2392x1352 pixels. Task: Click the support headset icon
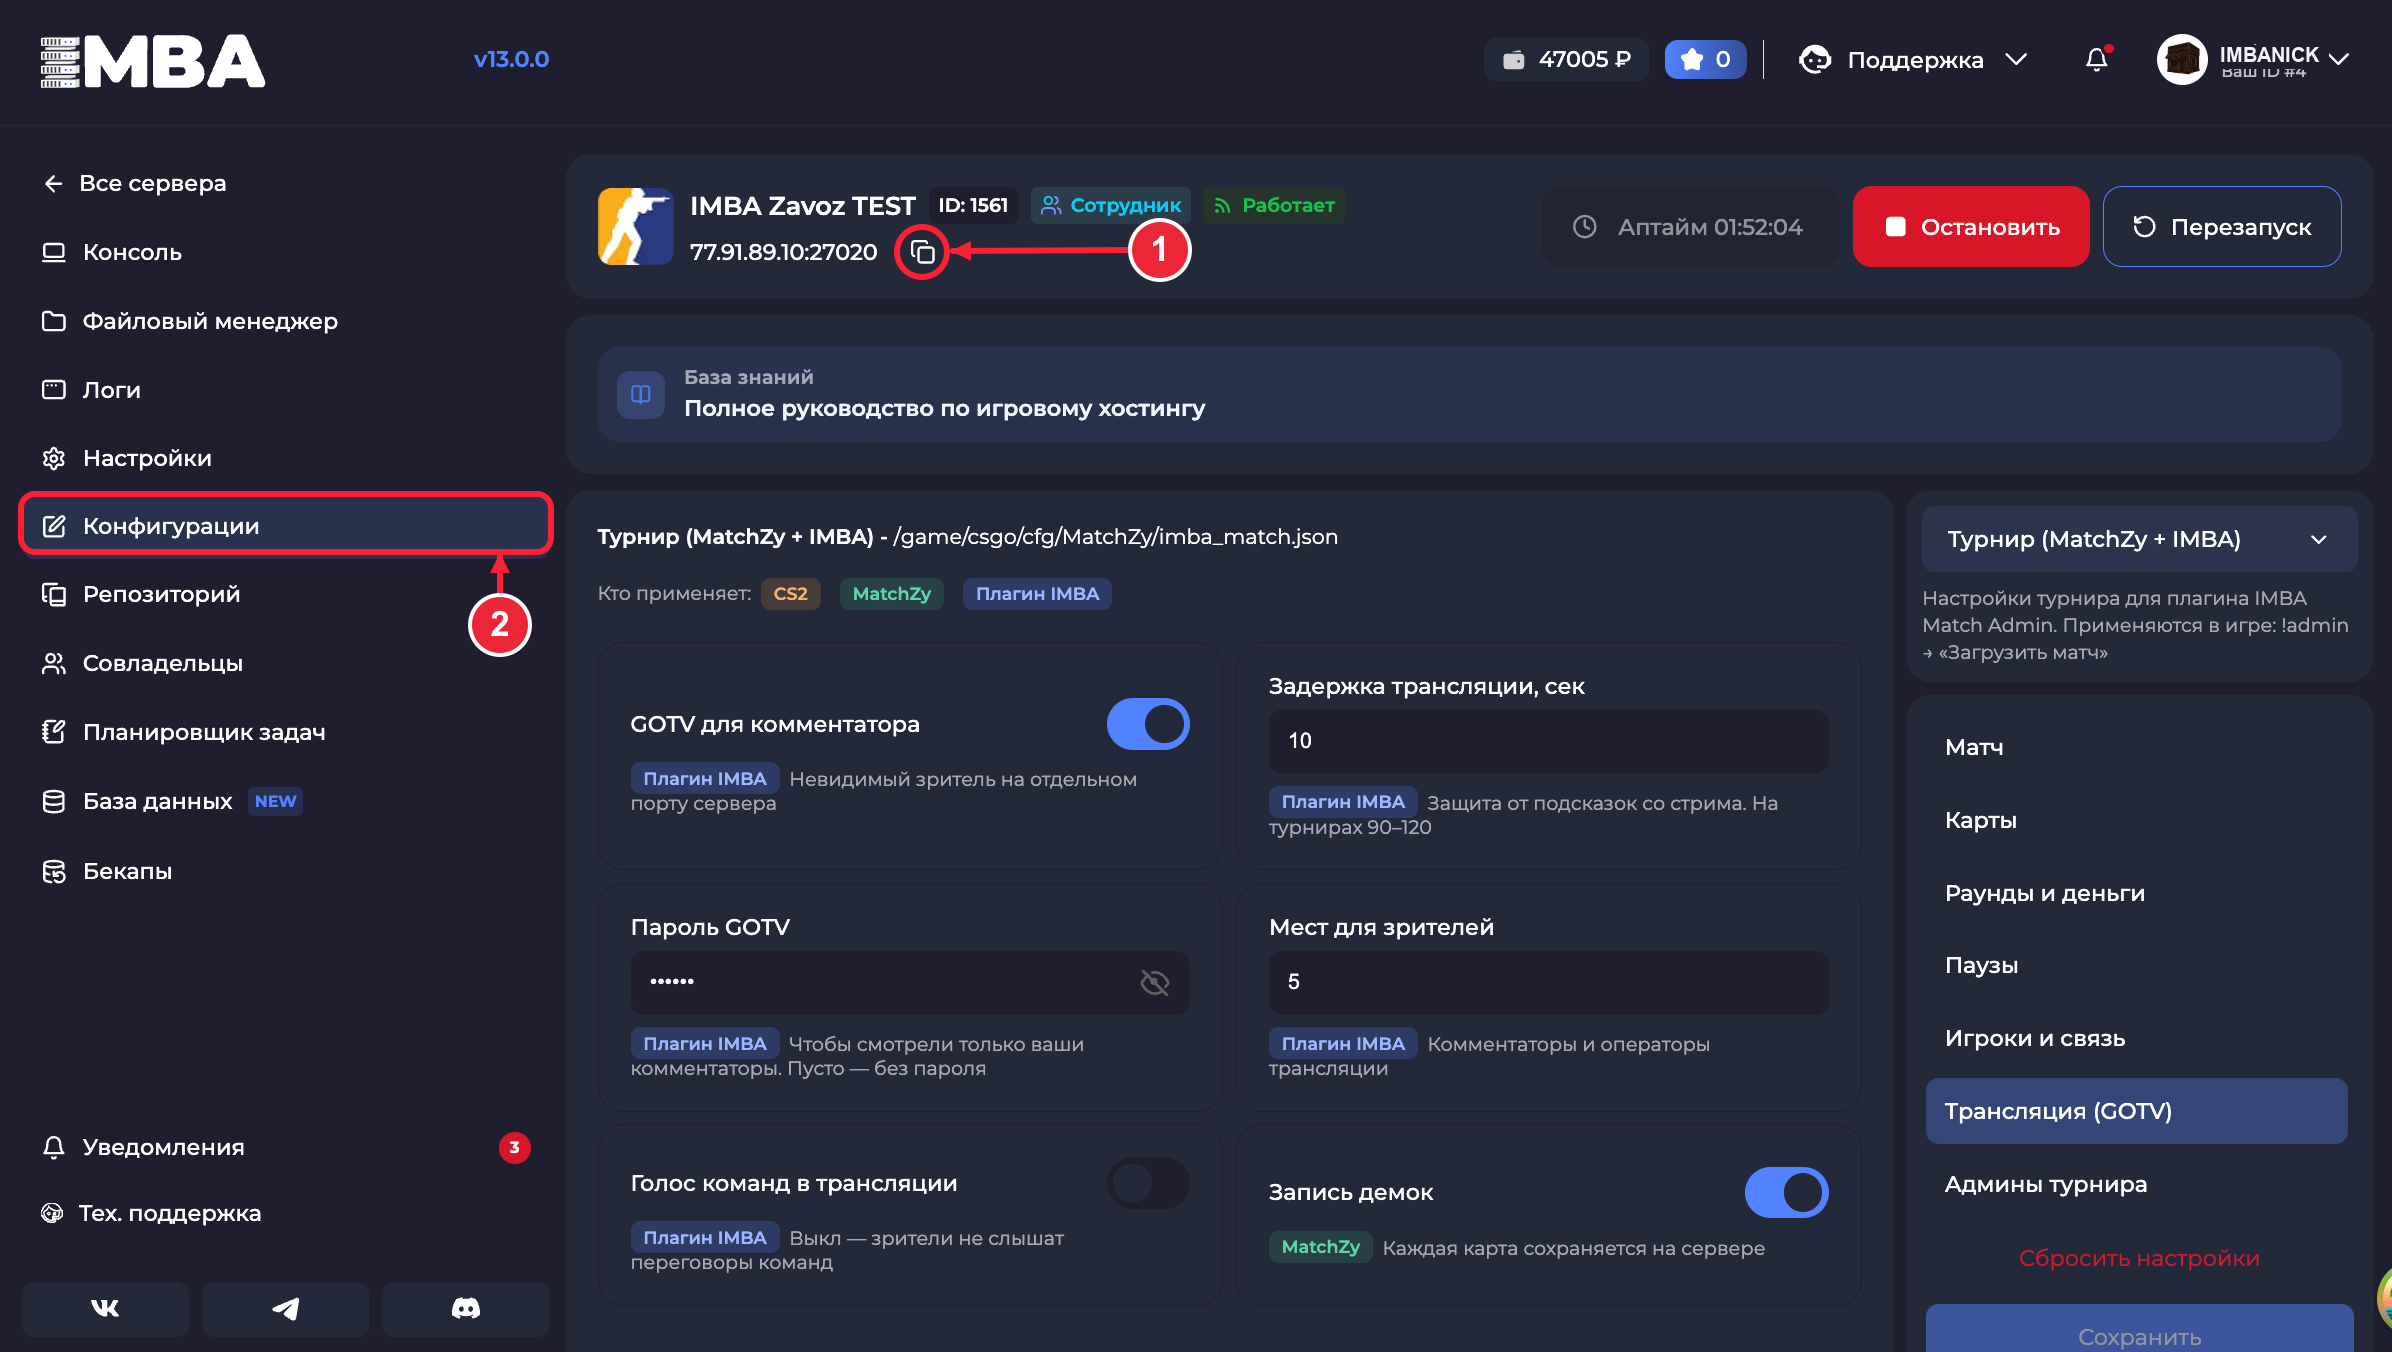pos(1815,59)
